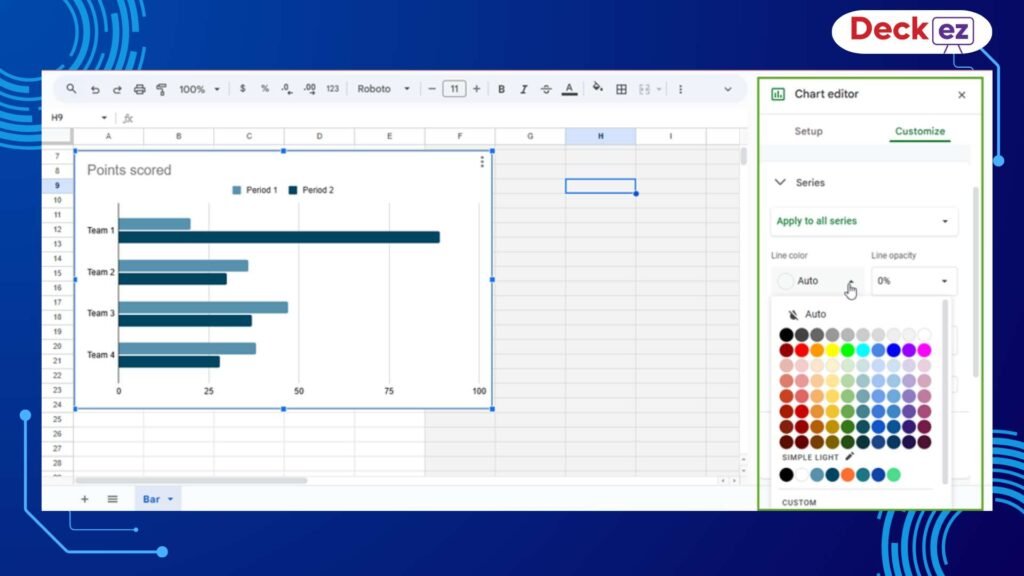Open the borders tool

click(621, 89)
